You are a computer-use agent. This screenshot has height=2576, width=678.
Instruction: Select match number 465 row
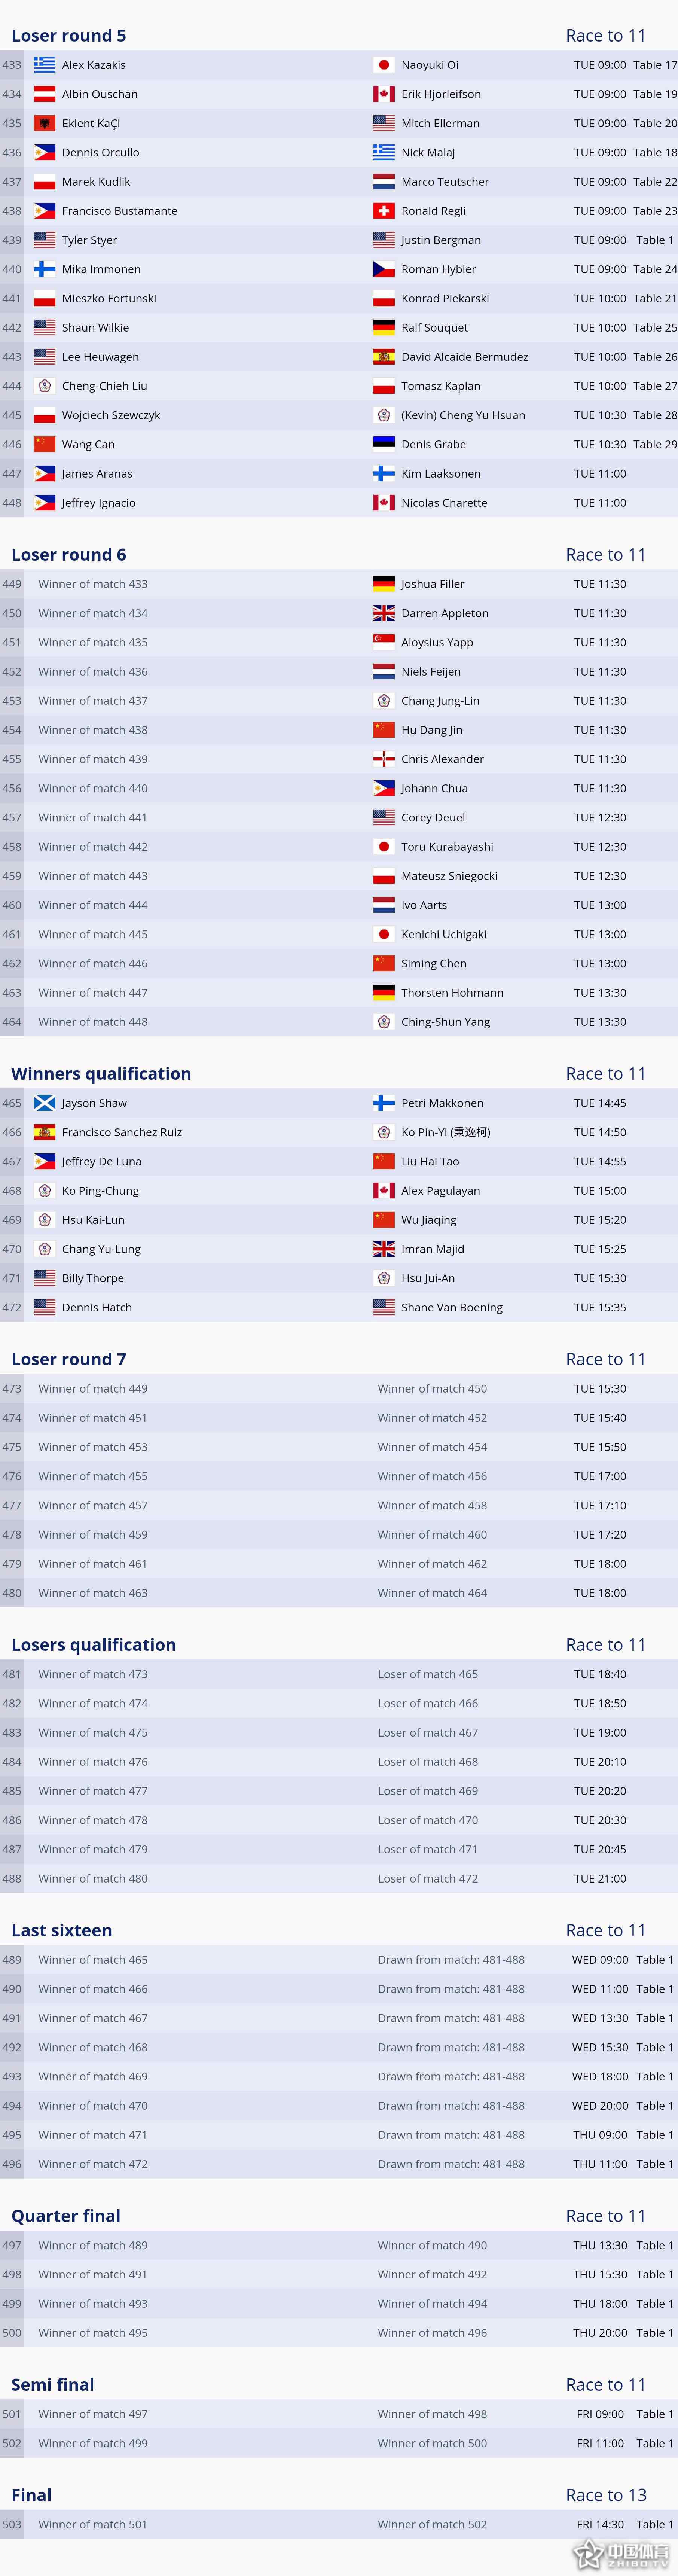click(x=339, y=1103)
